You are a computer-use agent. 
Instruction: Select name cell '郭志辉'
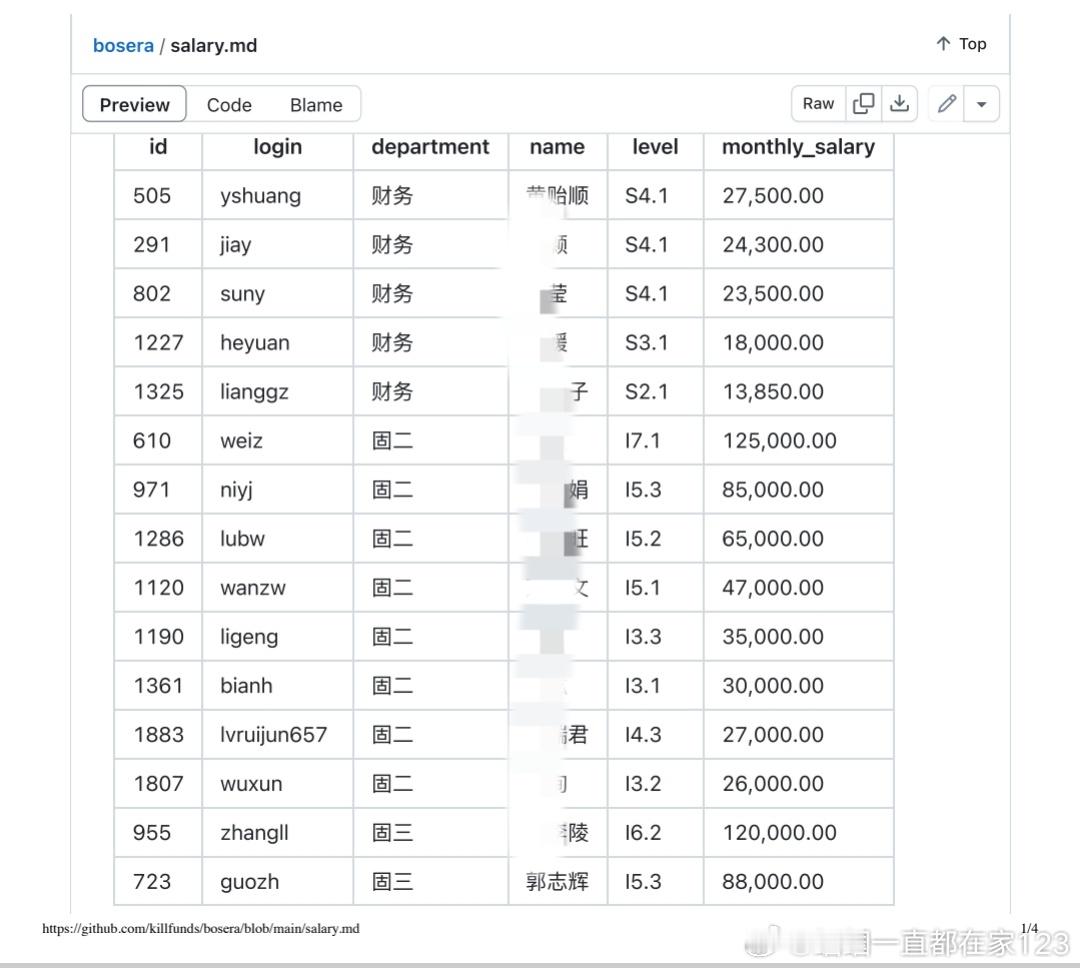557,882
